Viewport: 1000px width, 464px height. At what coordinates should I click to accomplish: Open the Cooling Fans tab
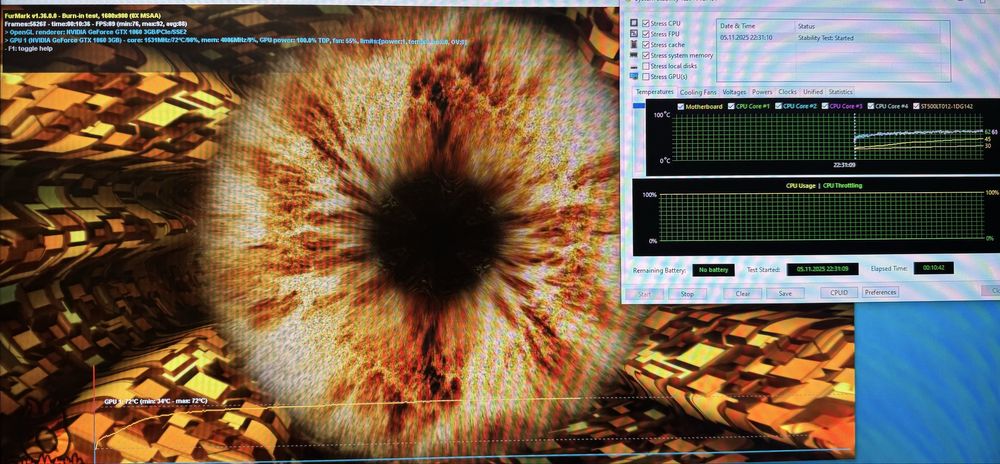[x=698, y=92]
